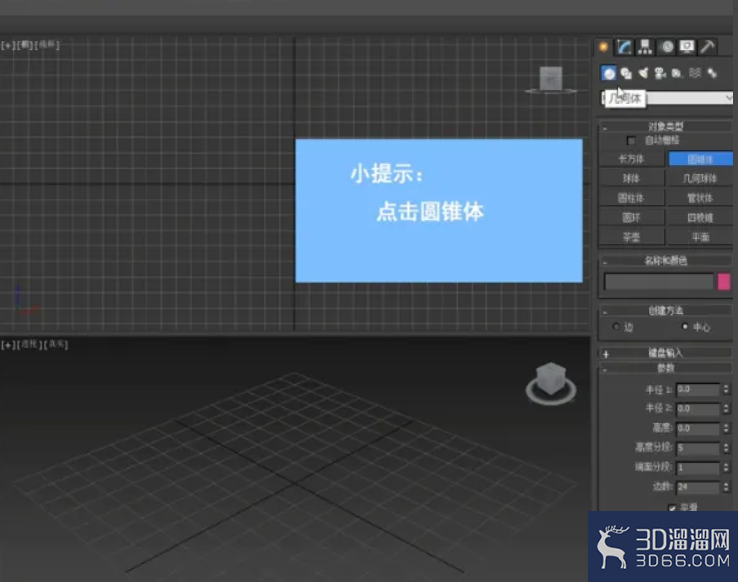The height and width of the screenshot is (582, 738).
Task: Open the pink object color swatch
Action: click(724, 282)
